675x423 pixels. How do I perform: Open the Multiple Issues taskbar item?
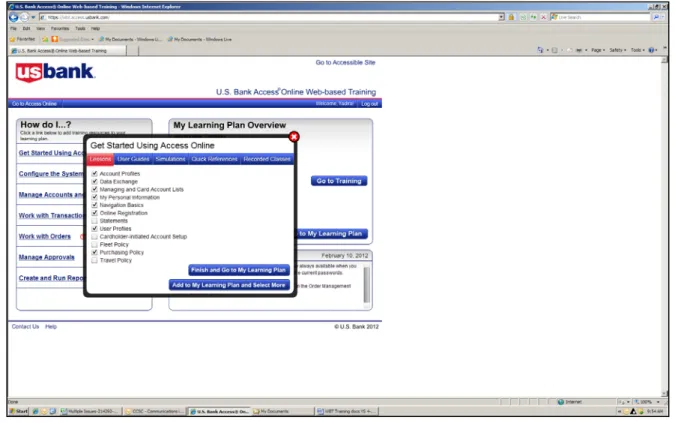tap(90, 411)
